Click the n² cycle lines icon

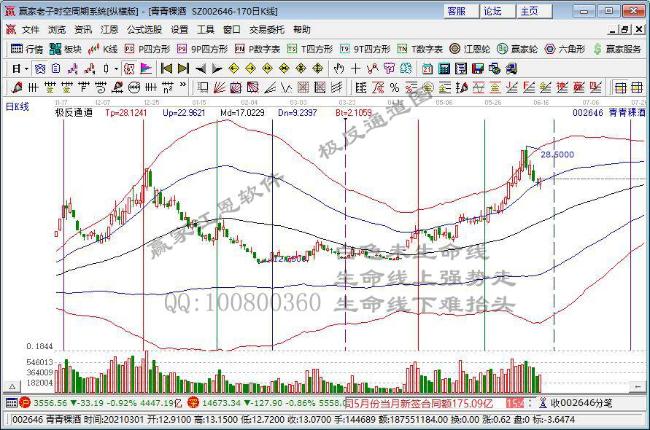pos(167,87)
